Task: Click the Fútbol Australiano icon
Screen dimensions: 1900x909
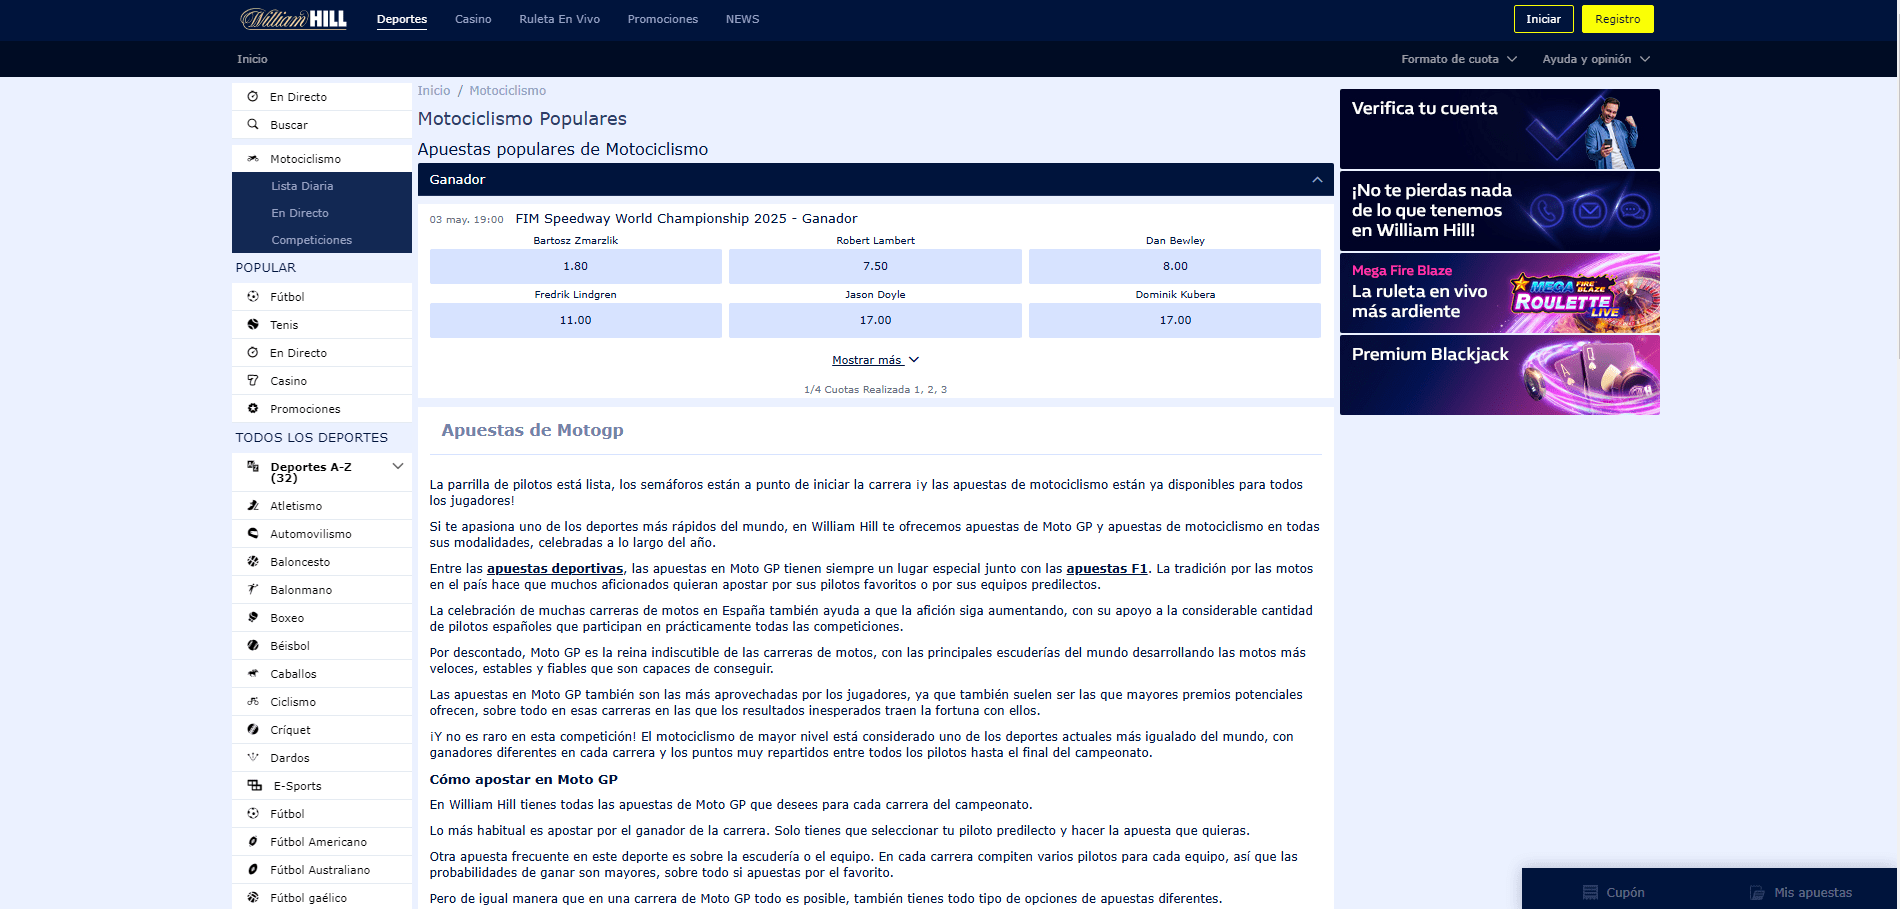Action: click(253, 870)
